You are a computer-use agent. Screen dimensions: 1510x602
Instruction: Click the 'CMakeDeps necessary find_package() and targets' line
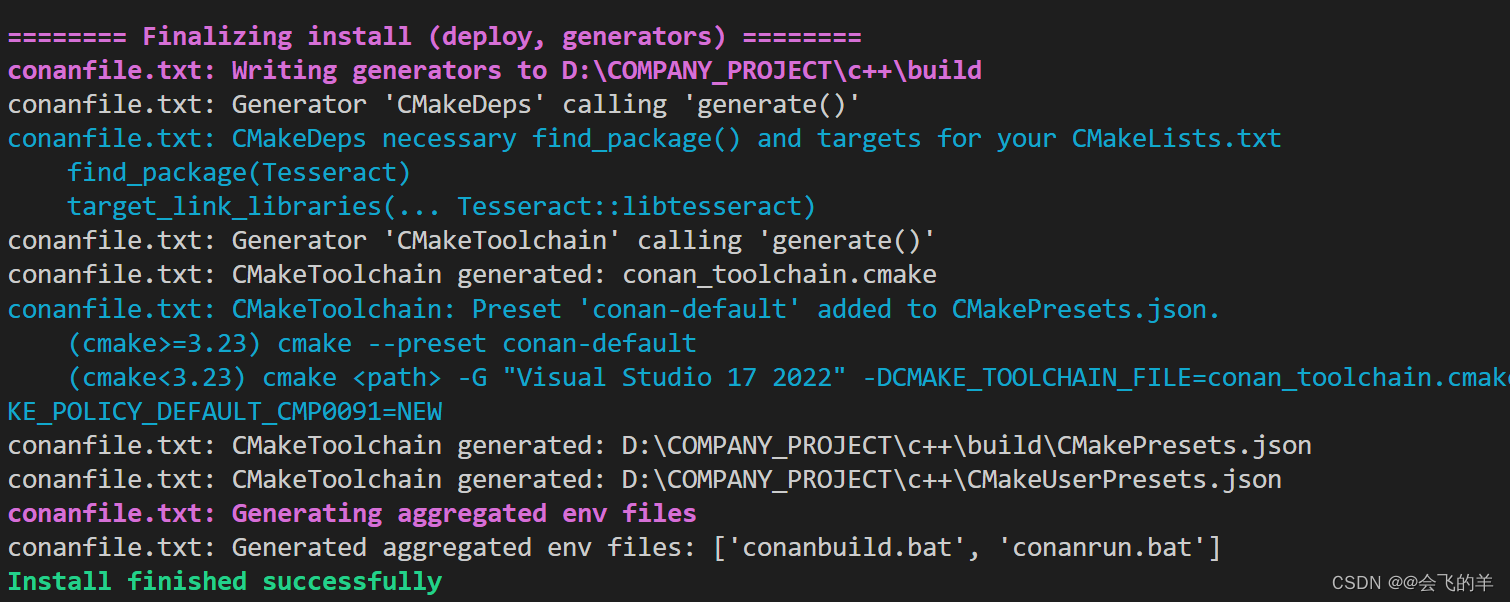point(645,139)
